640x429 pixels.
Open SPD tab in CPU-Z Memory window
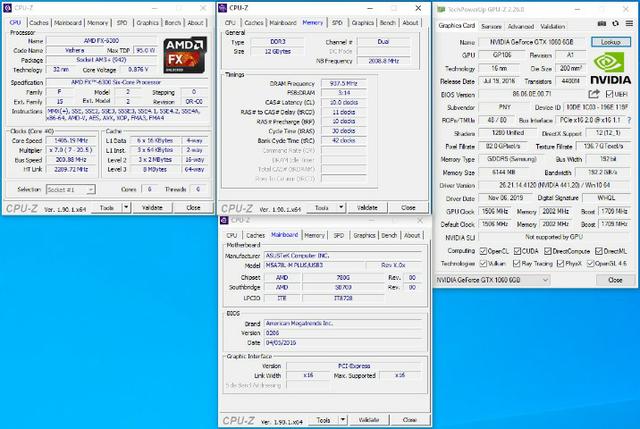[x=337, y=23]
